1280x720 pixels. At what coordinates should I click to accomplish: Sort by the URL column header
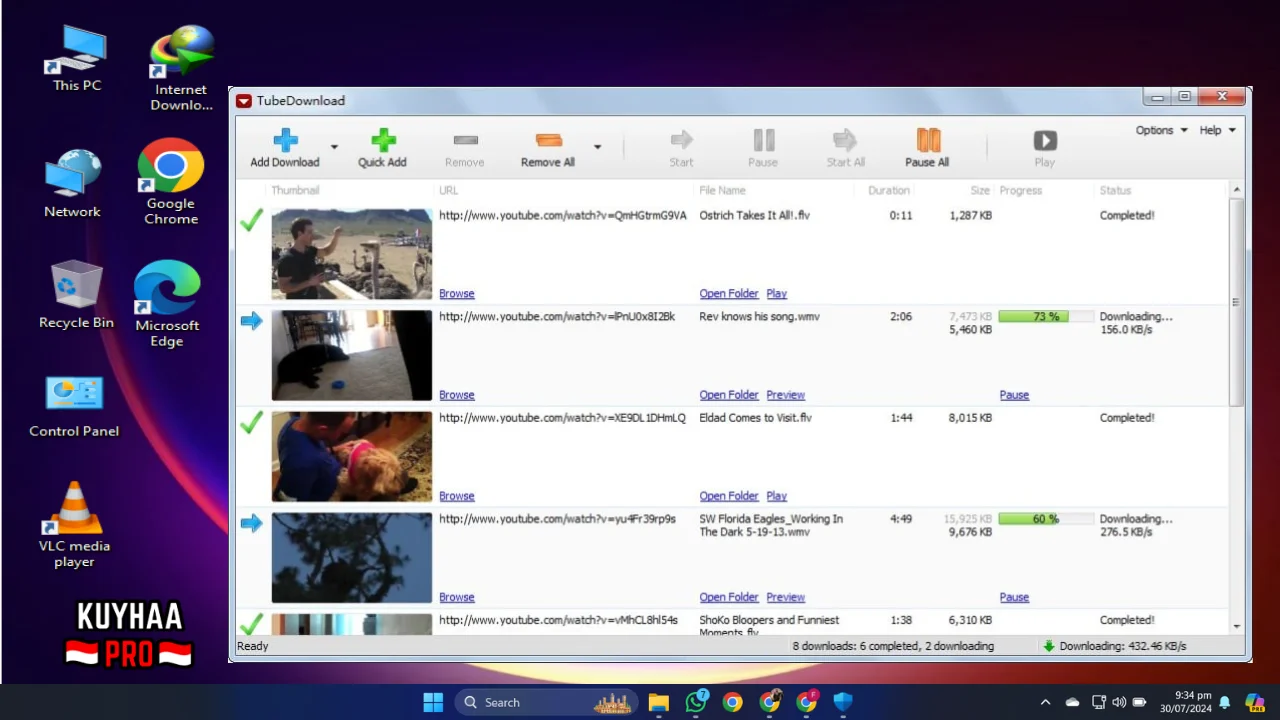448,190
